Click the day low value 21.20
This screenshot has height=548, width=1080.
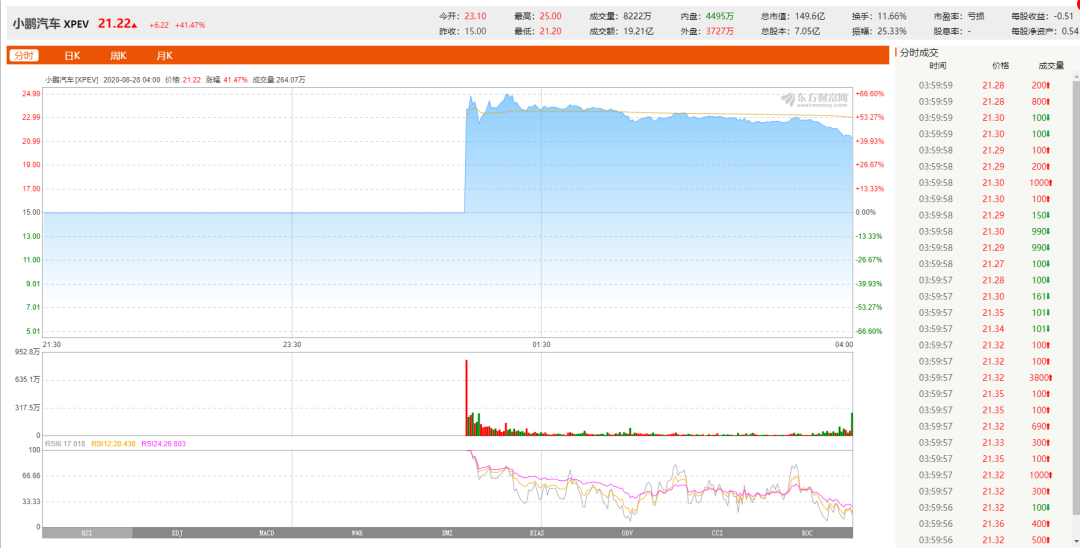tap(550, 31)
